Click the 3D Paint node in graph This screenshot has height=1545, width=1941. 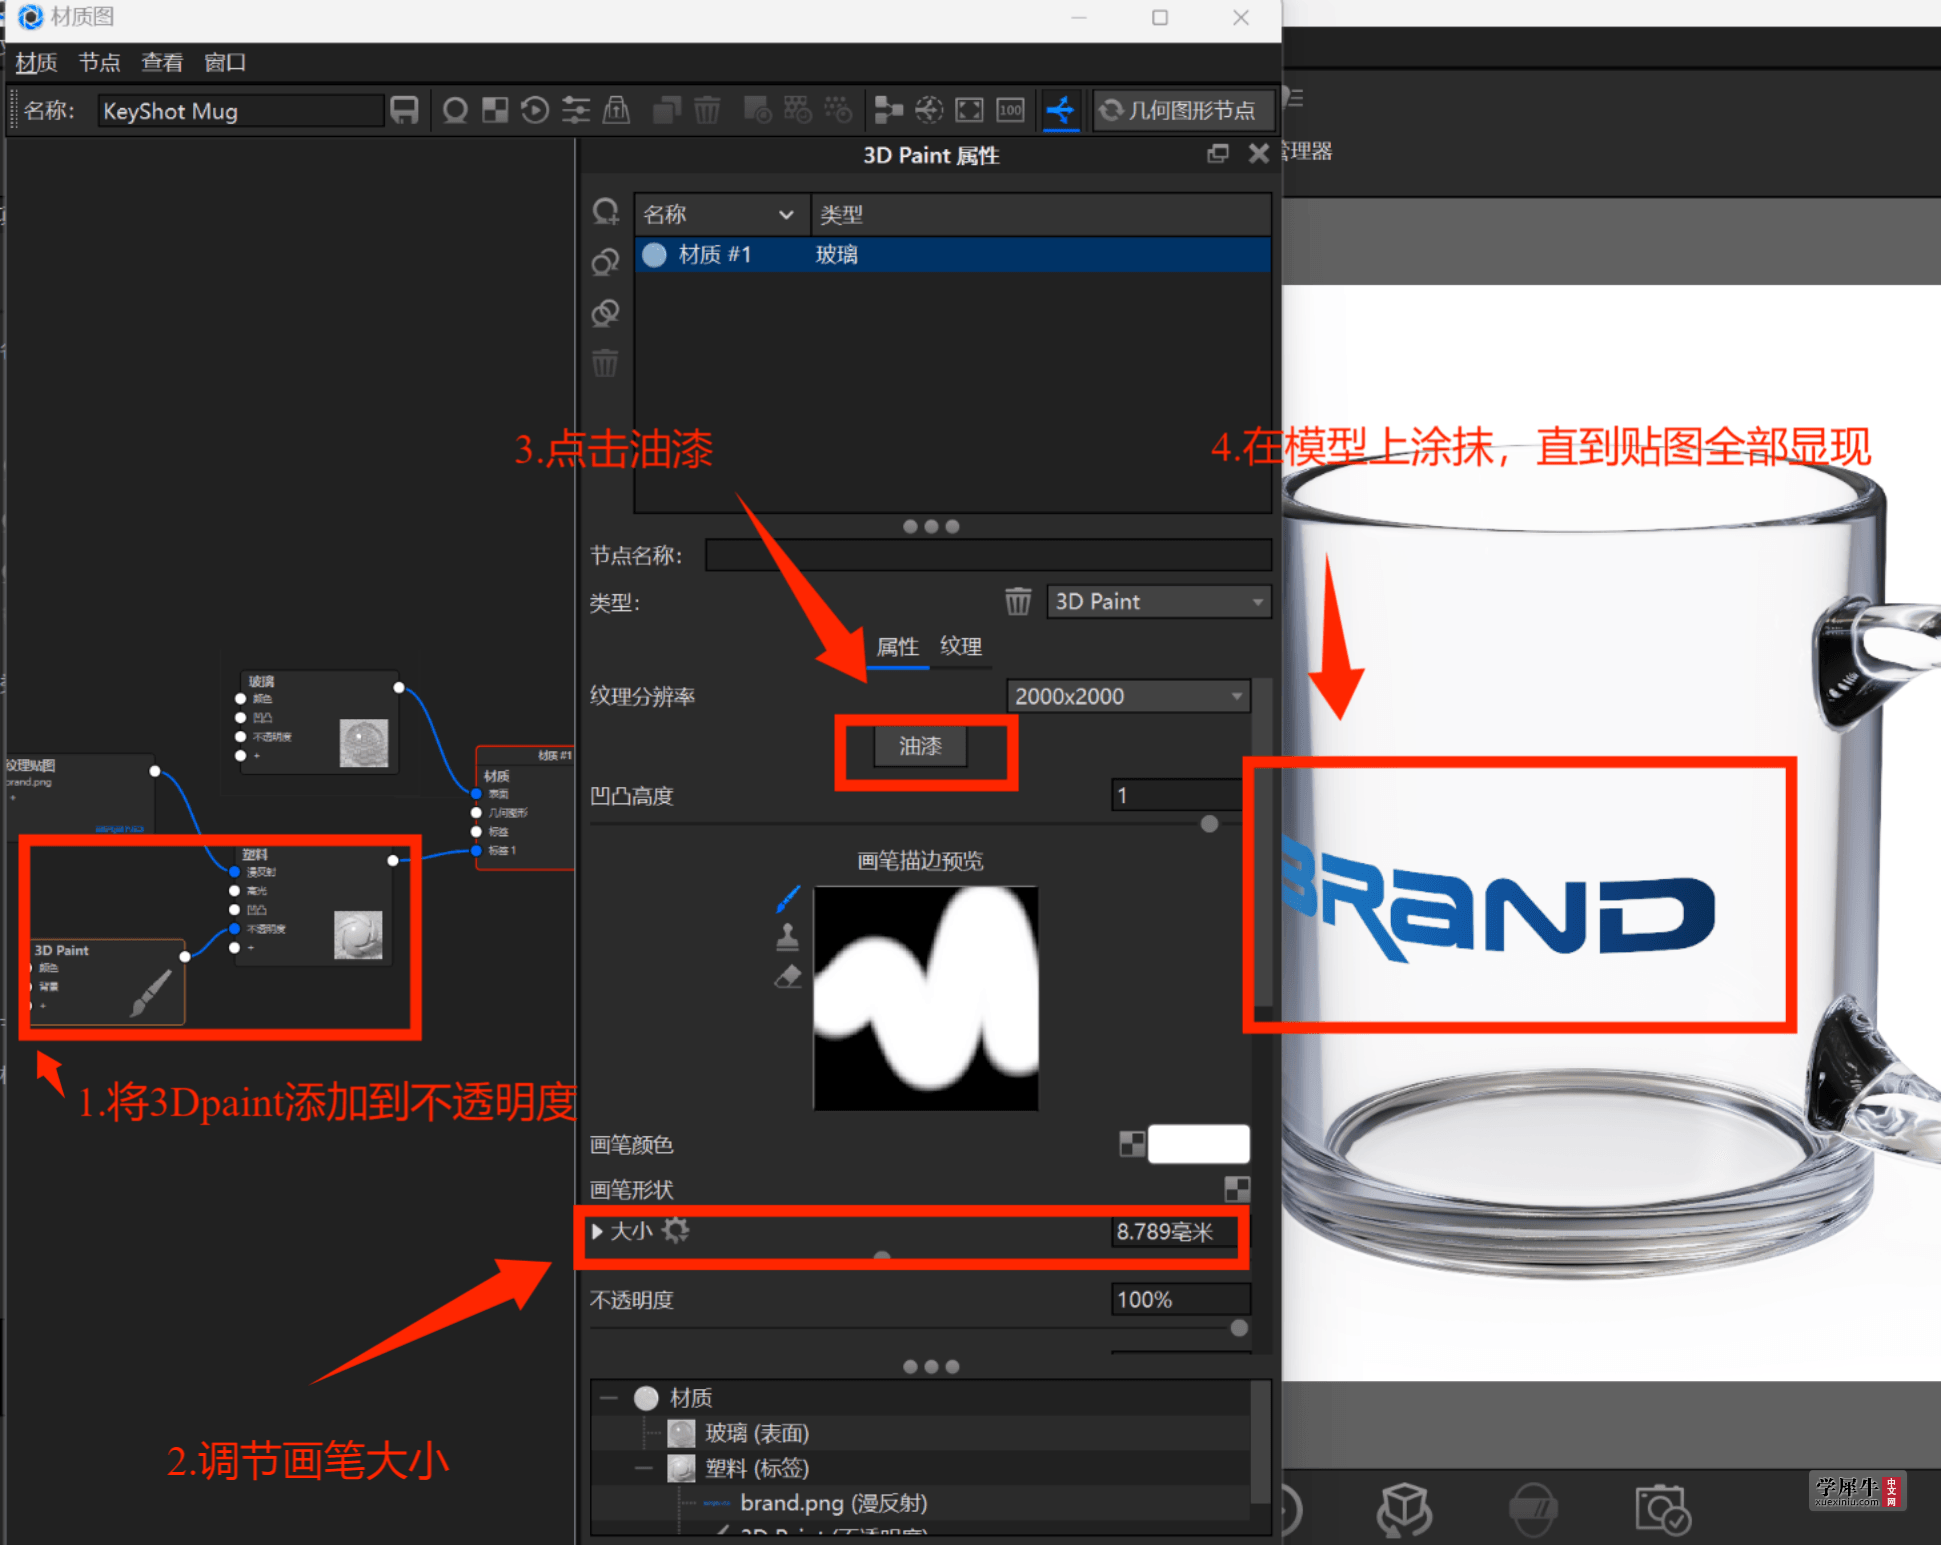coord(107,981)
